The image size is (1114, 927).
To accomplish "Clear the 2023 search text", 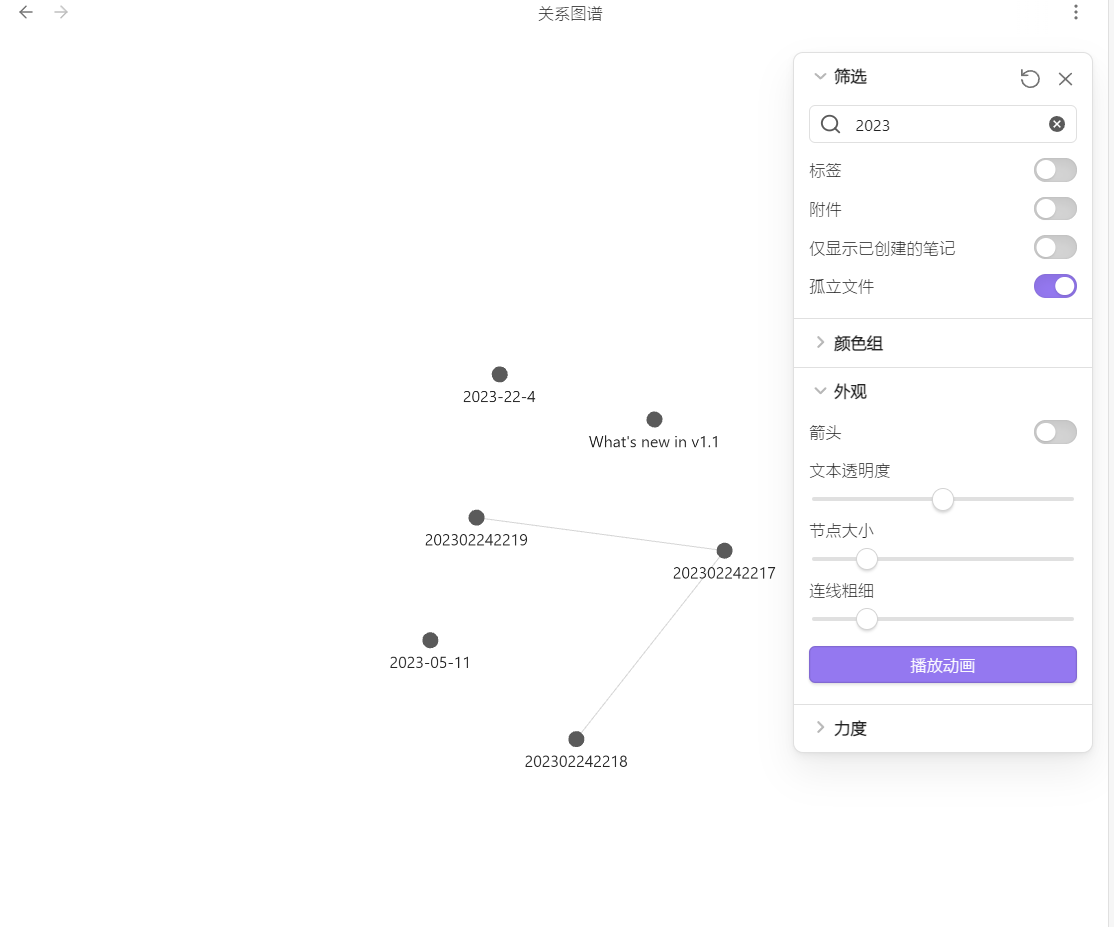I will pyautogui.click(x=1057, y=124).
